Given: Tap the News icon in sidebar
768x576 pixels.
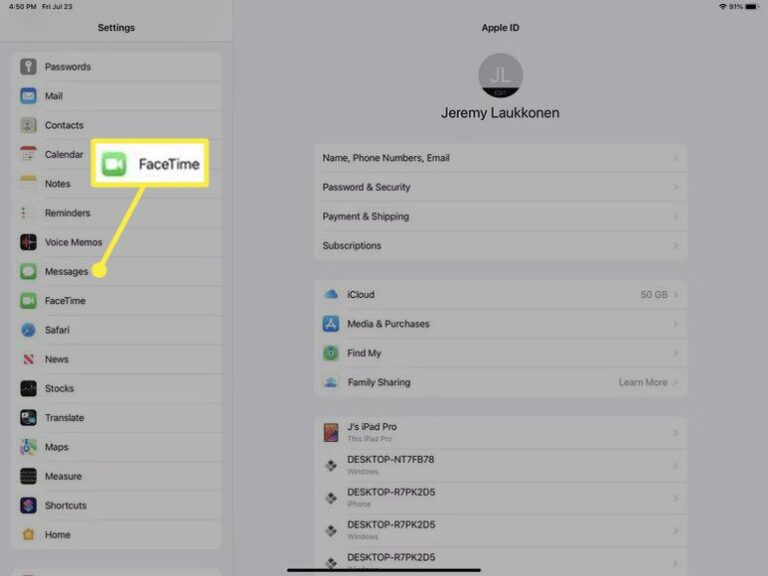Looking at the screenshot, I should [x=28, y=359].
